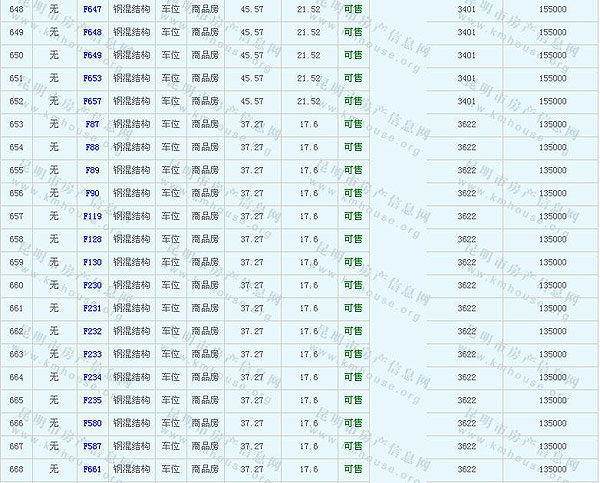Open unit F90 details
This screenshot has height=483, width=600.
92,193
